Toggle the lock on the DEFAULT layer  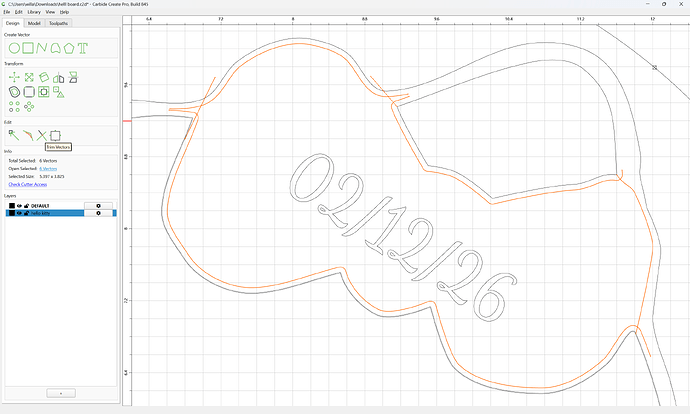click(x=26, y=206)
